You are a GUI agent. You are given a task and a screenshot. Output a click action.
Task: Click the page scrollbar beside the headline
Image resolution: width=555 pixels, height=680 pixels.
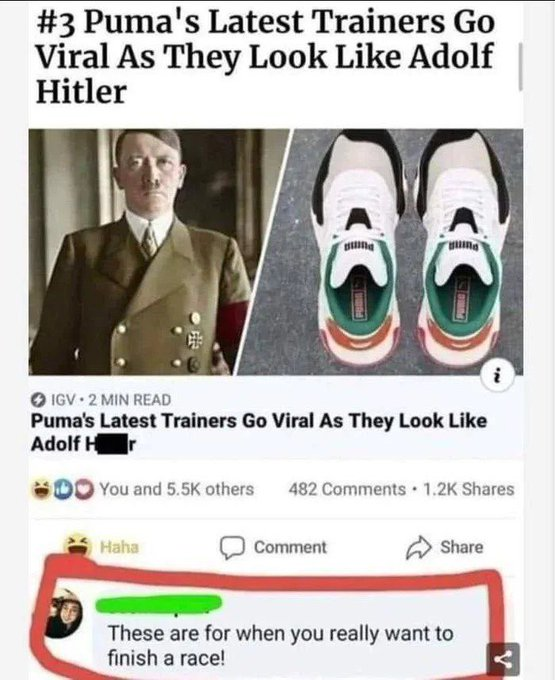click(x=520, y=66)
